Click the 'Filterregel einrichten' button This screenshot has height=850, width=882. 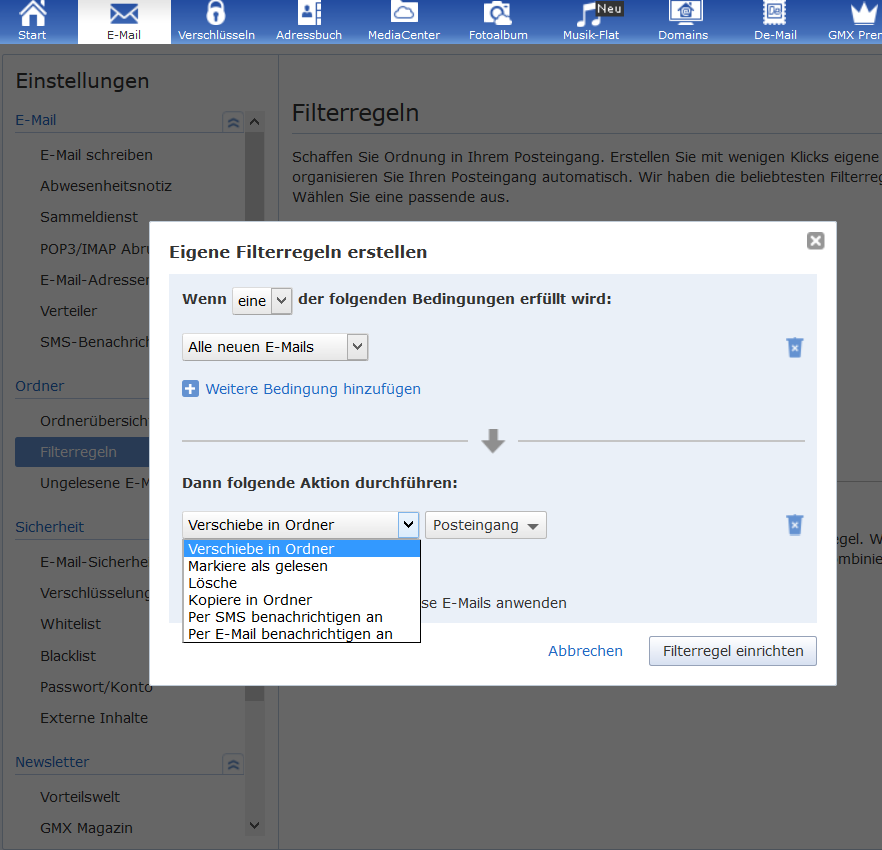pyautogui.click(x=732, y=651)
